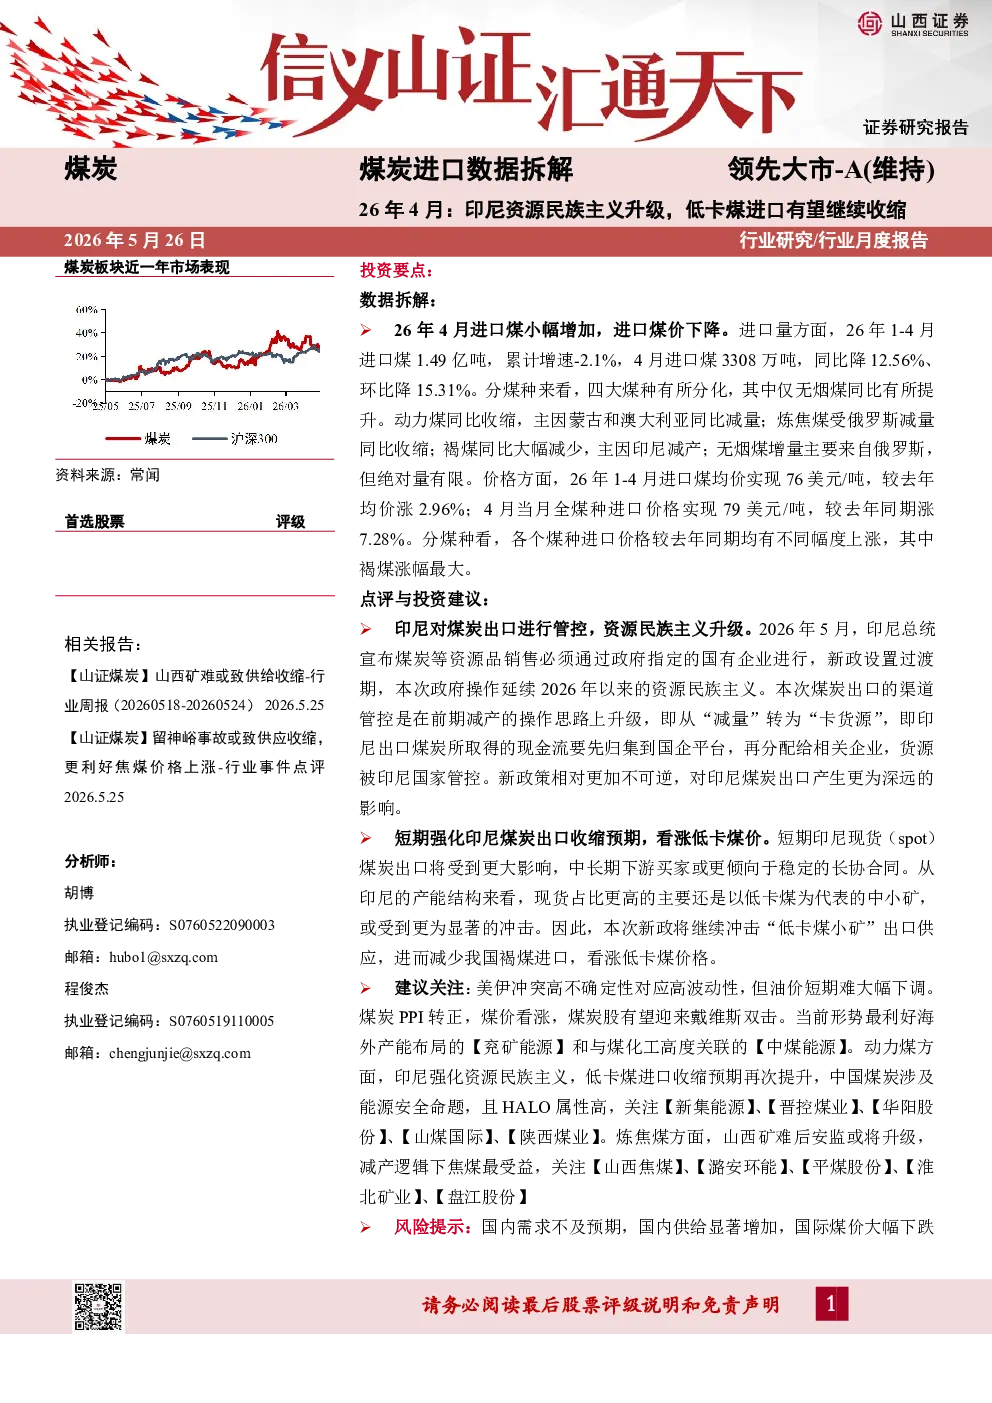Click the red 风险提示 label
The image size is (992, 1403).
[433, 1227]
